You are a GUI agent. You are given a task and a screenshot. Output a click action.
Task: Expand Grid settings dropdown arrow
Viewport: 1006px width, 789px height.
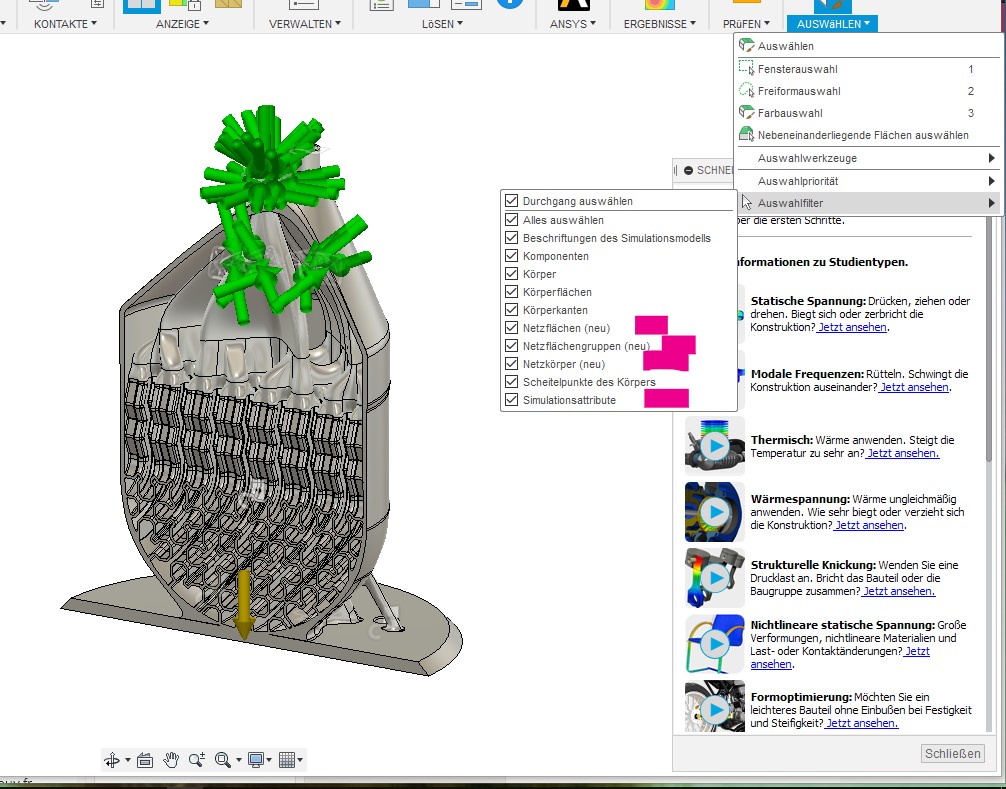pyautogui.click(x=300, y=760)
